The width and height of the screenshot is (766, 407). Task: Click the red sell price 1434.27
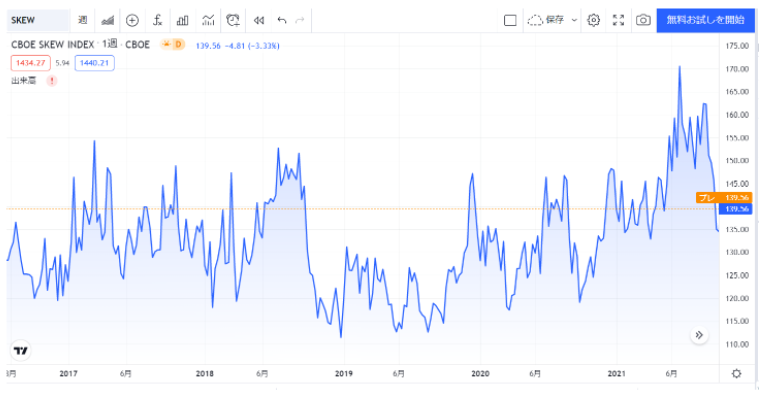tap(30, 63)
